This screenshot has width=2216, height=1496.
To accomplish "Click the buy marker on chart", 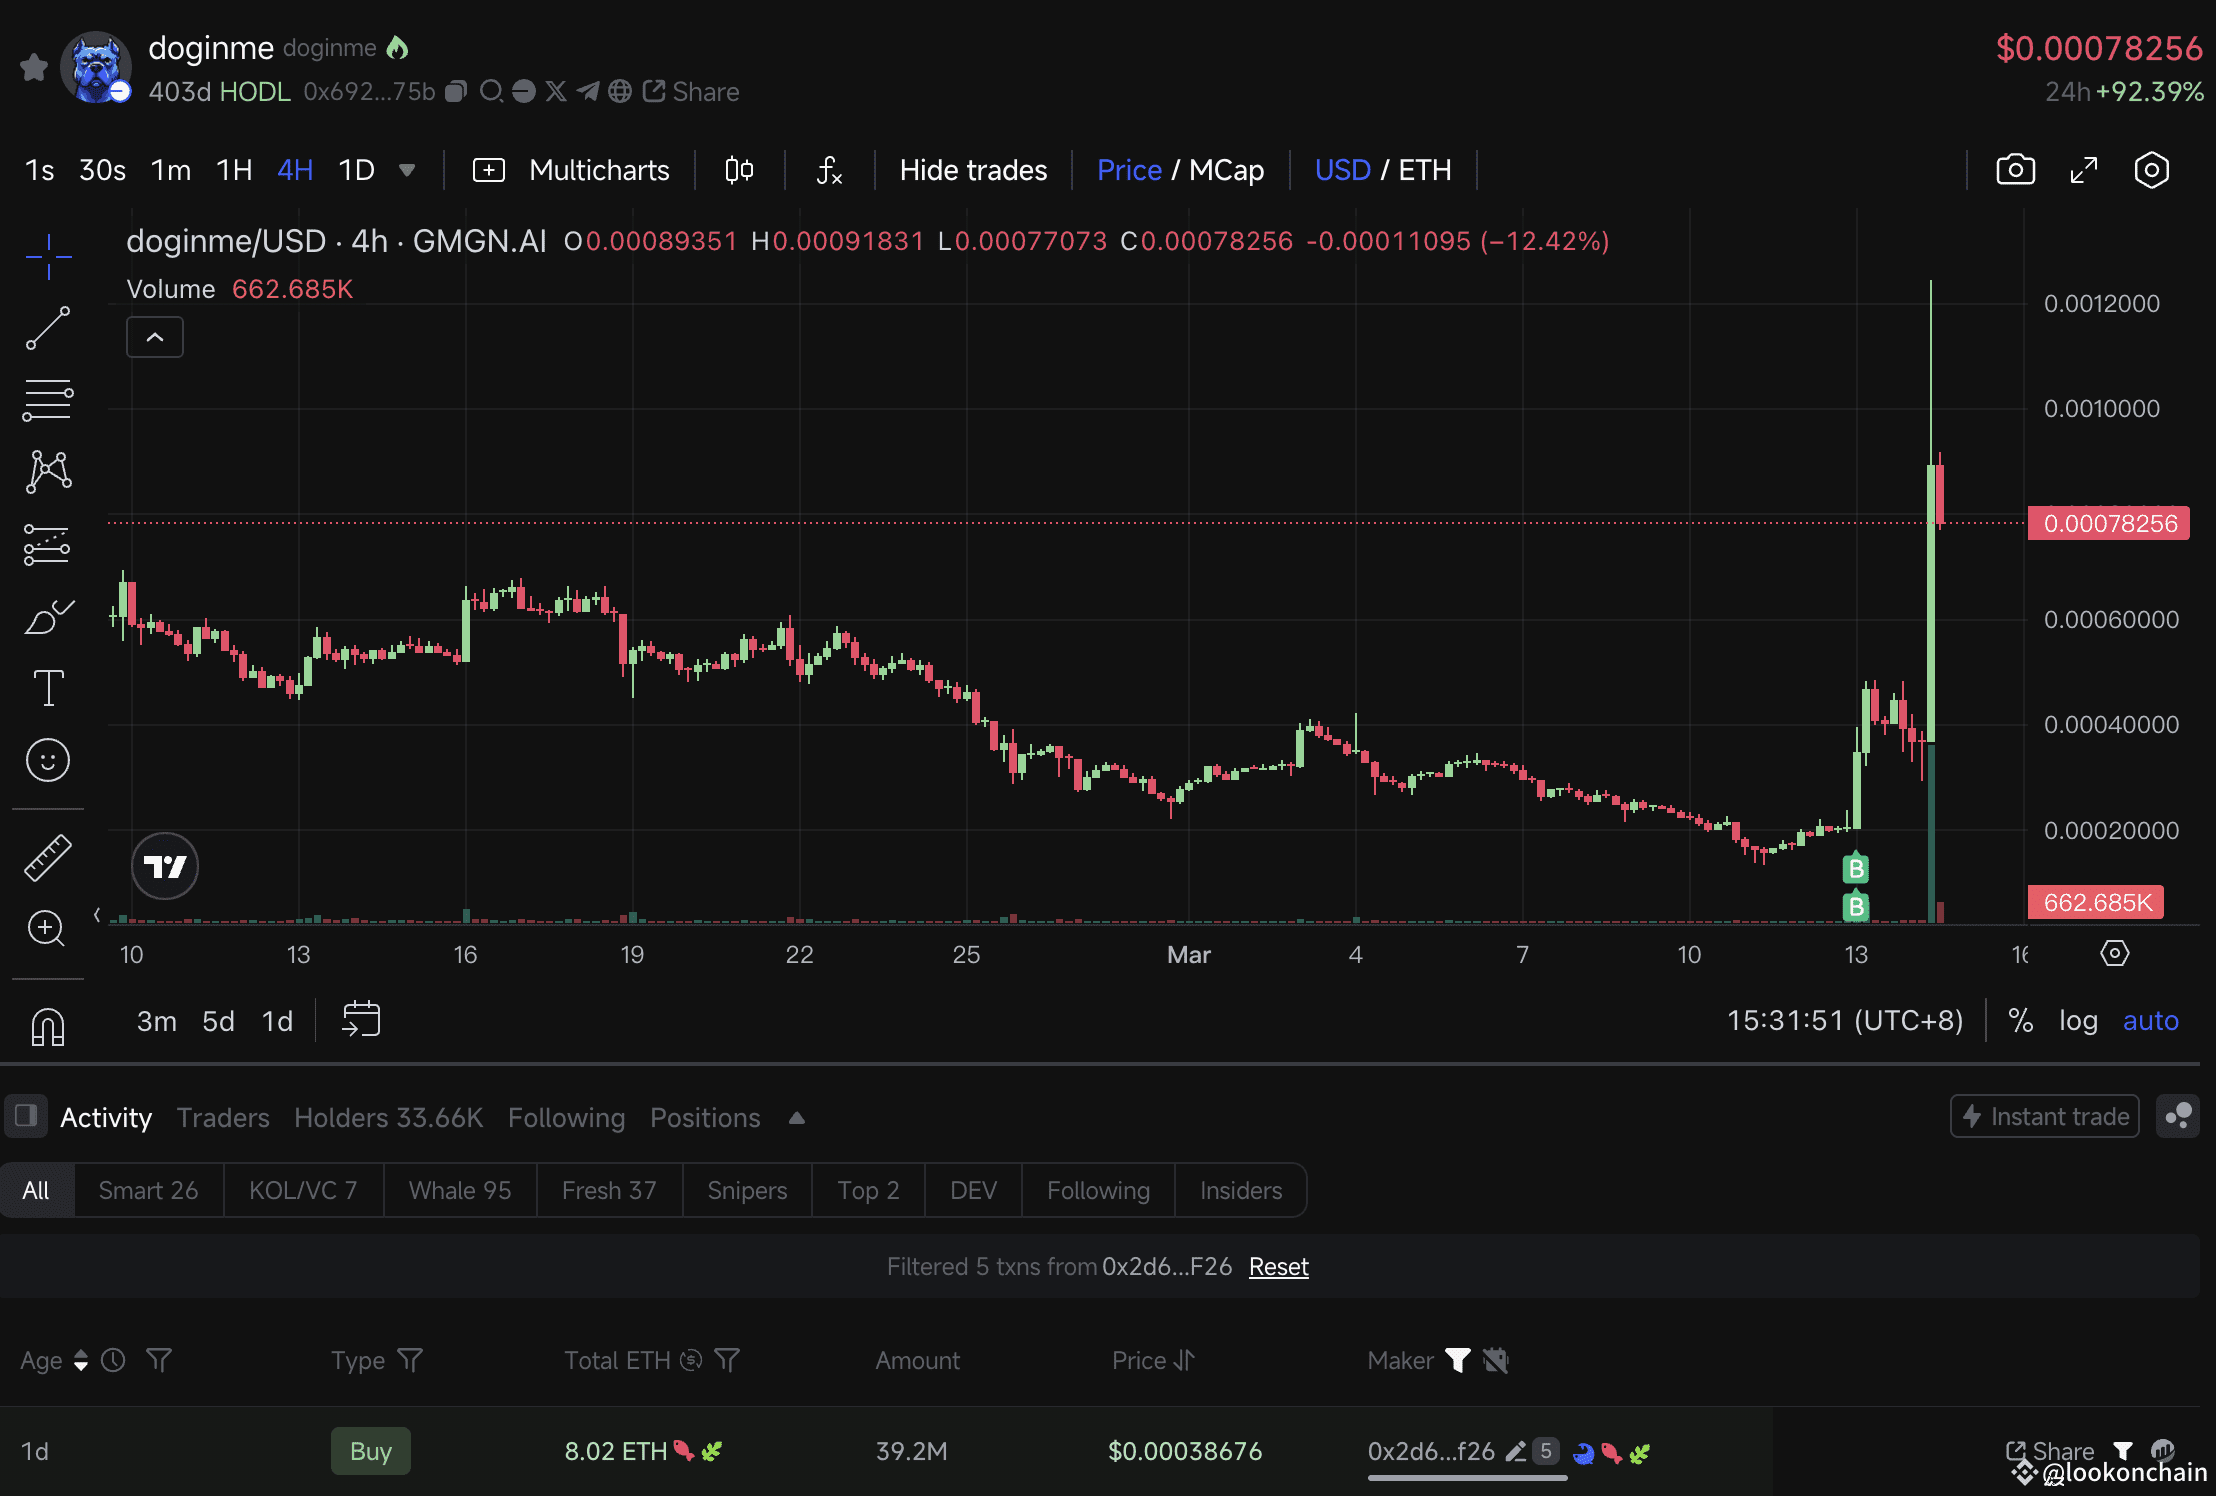I will coord(1856,869).
